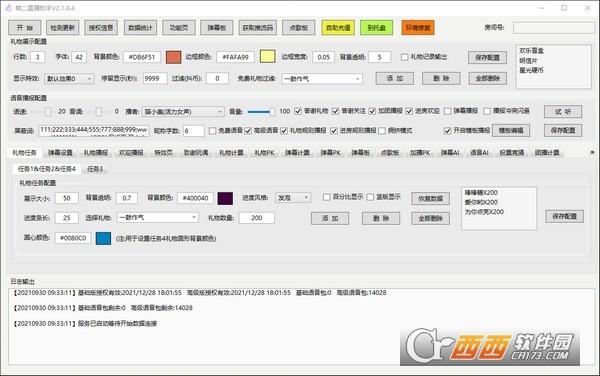Screen dimensions: 600x376
Task: Enable the 礼物记录输出 checkbox
Action: [x=404, y=57]
